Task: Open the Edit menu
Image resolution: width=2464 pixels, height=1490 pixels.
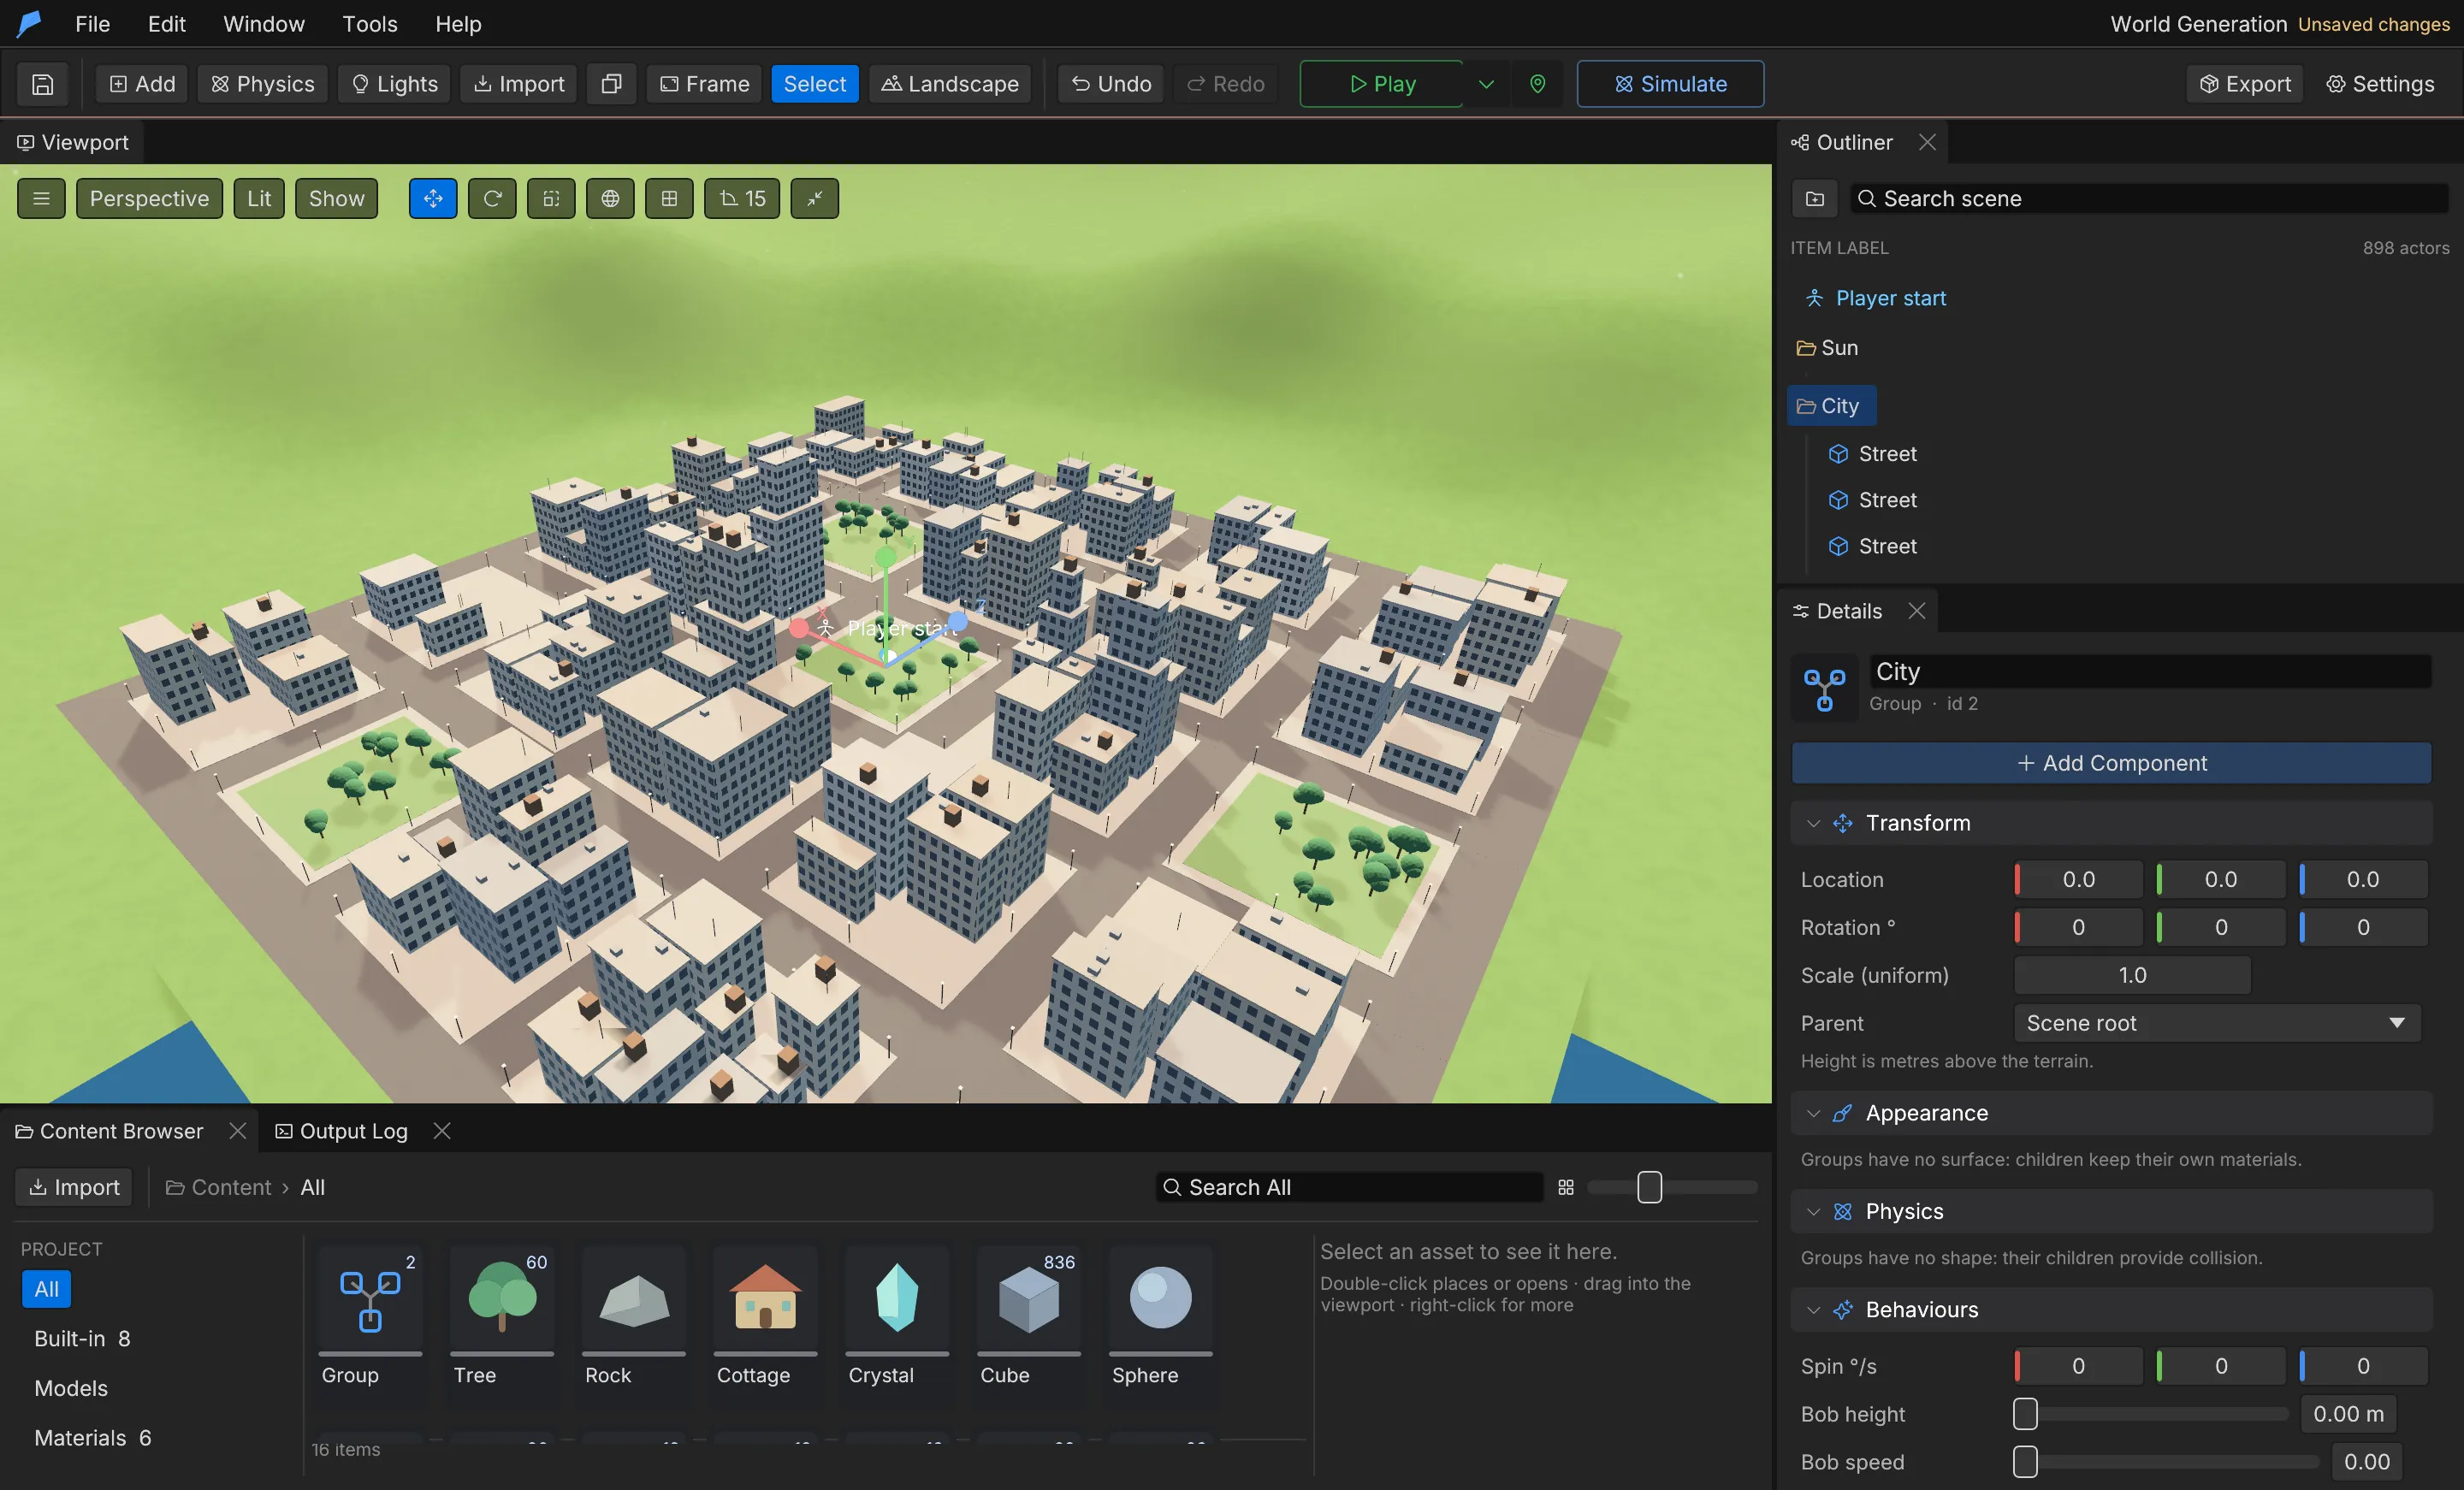Action: pos(166,23)
